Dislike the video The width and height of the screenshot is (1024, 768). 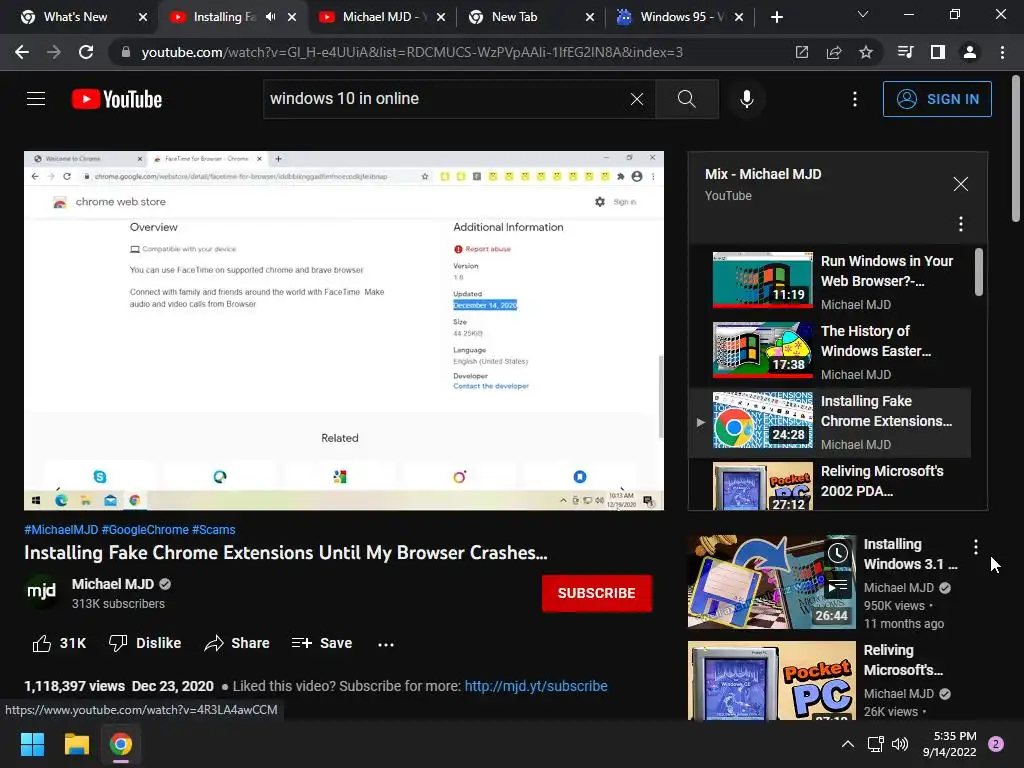pyautogui.click(x=145, y=643)
